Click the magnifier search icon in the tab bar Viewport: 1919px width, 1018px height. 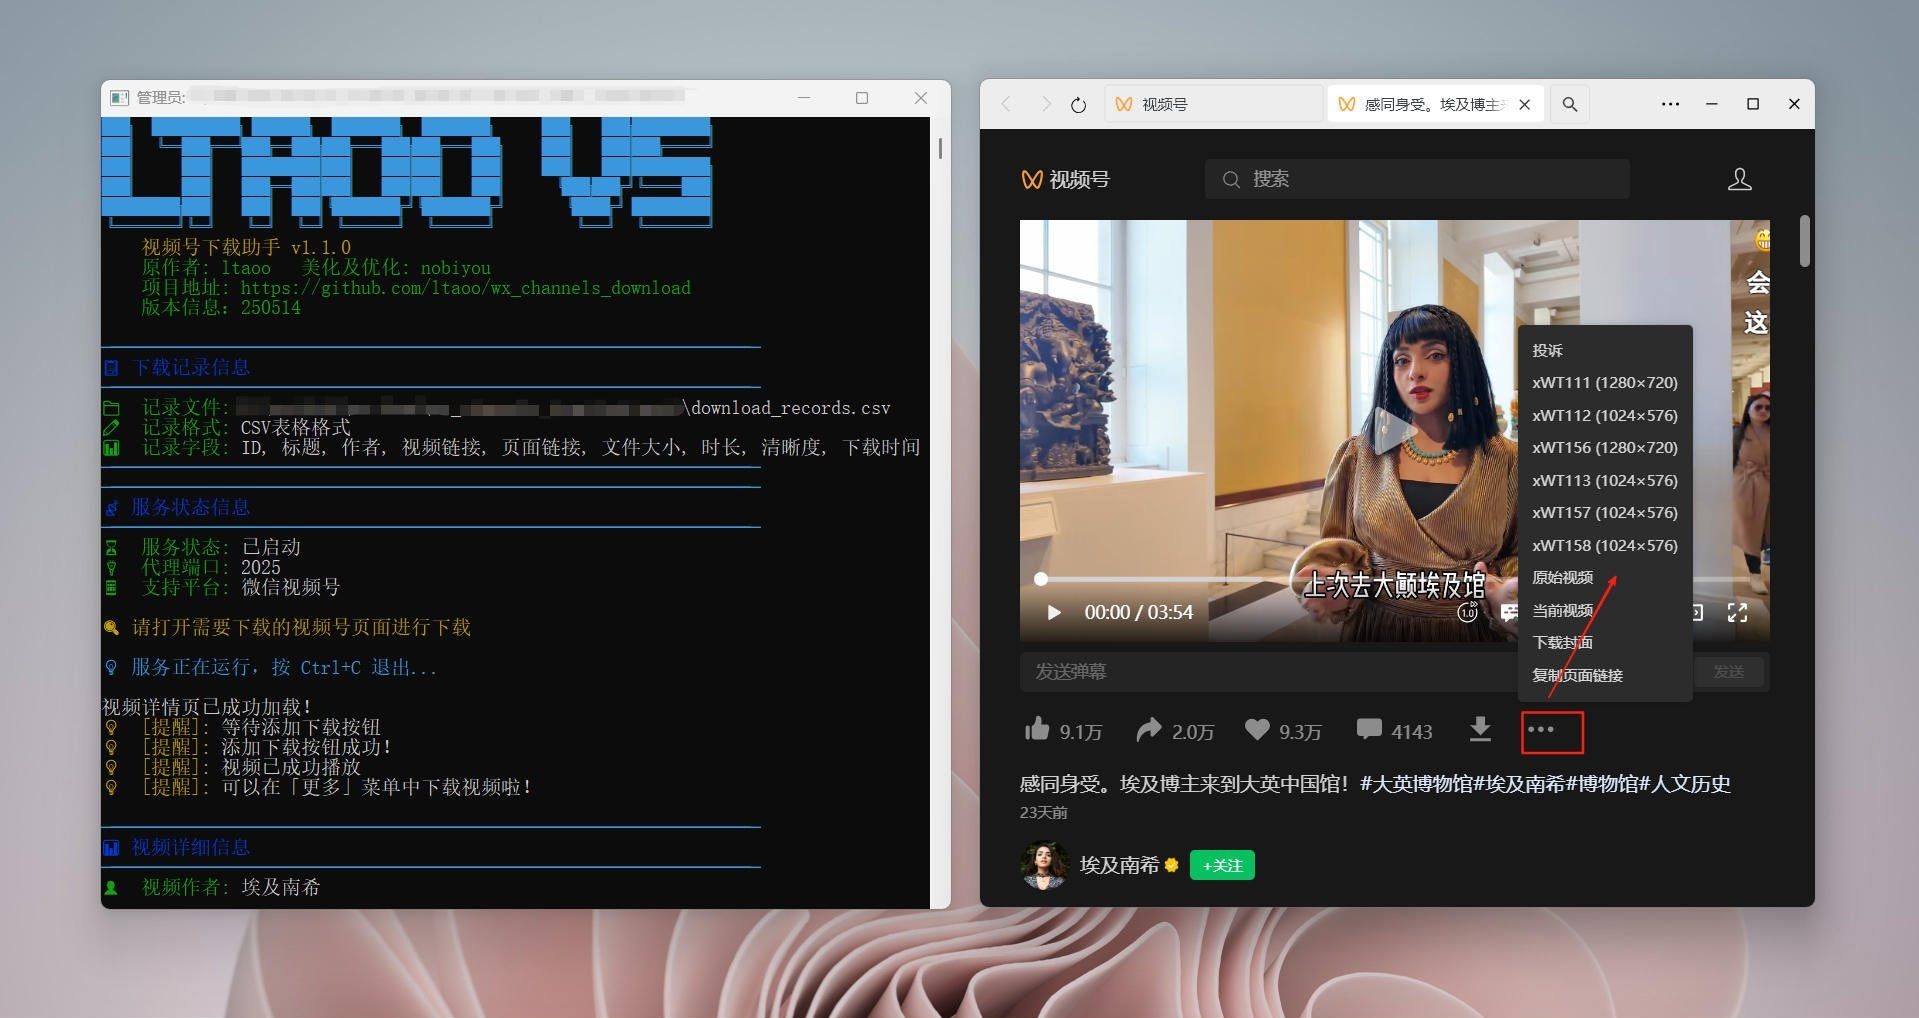[x=1570, y=104]
